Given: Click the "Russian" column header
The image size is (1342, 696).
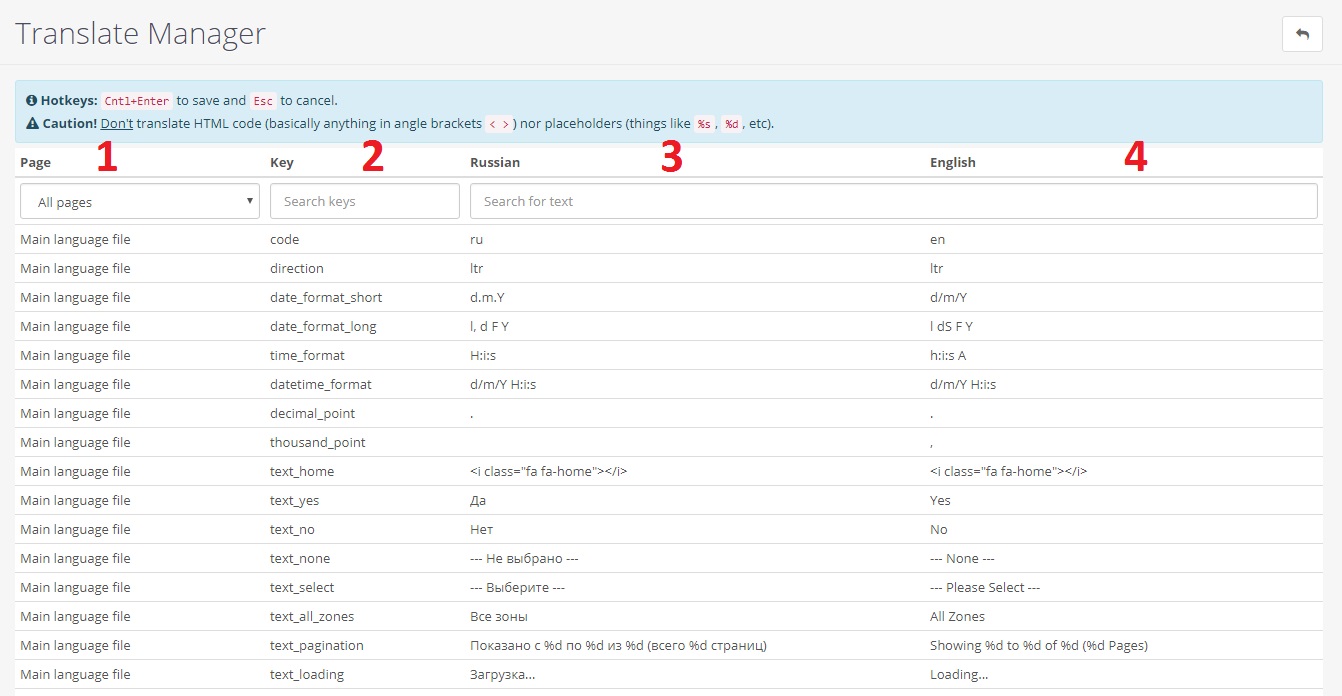Looking at the screenshot, I should (495, 163).
